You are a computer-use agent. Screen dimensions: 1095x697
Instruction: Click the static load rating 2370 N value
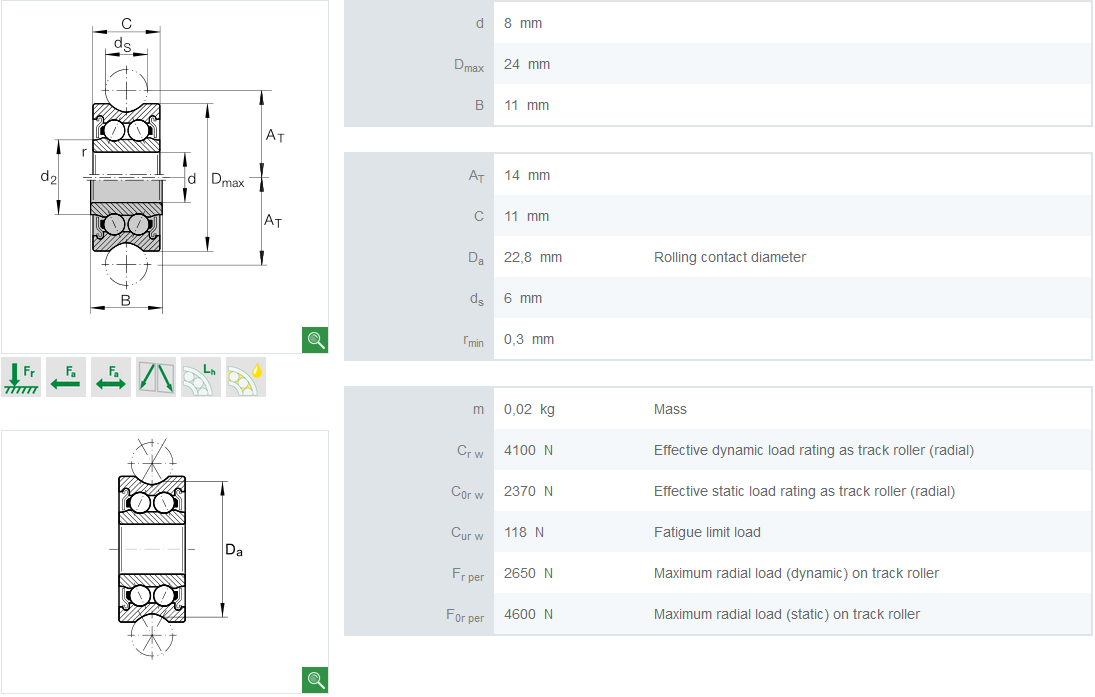coord(528,491)
